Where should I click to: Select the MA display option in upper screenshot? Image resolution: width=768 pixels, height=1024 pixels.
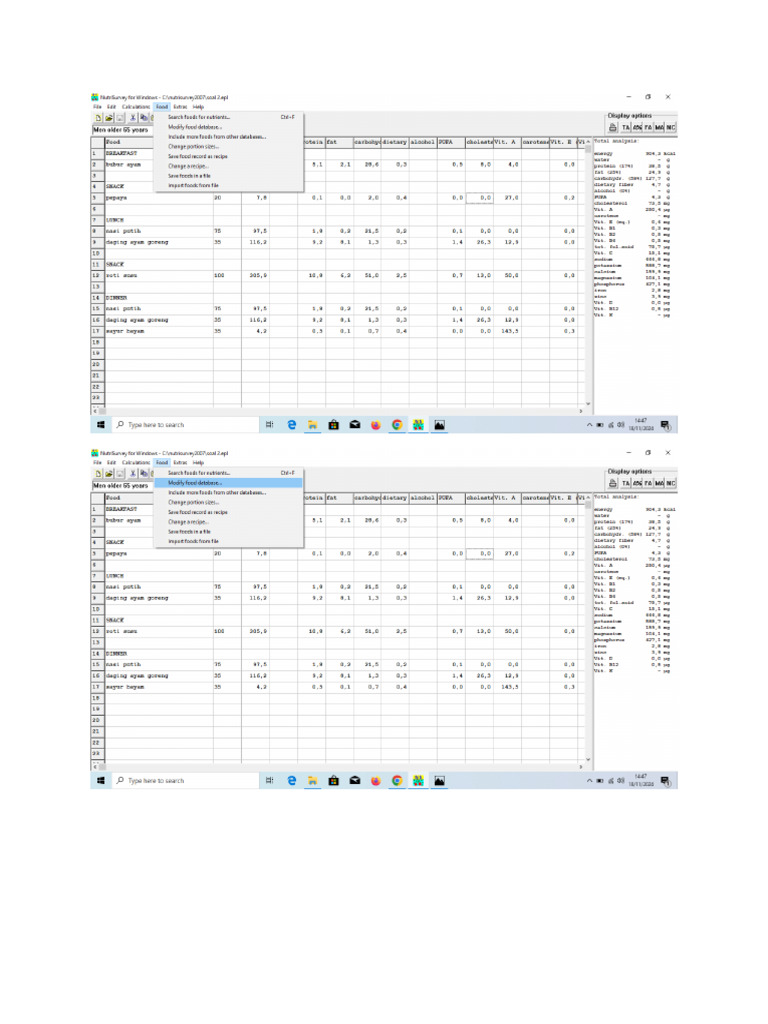[660, 127]
